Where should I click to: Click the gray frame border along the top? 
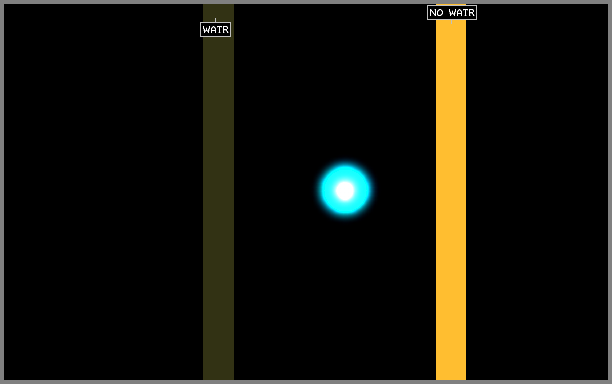click(x=306, y=2)
